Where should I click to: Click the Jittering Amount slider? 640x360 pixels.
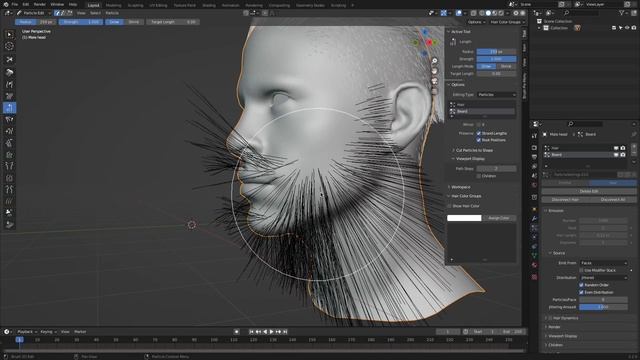pyautogui.click(x=603, y=307)
